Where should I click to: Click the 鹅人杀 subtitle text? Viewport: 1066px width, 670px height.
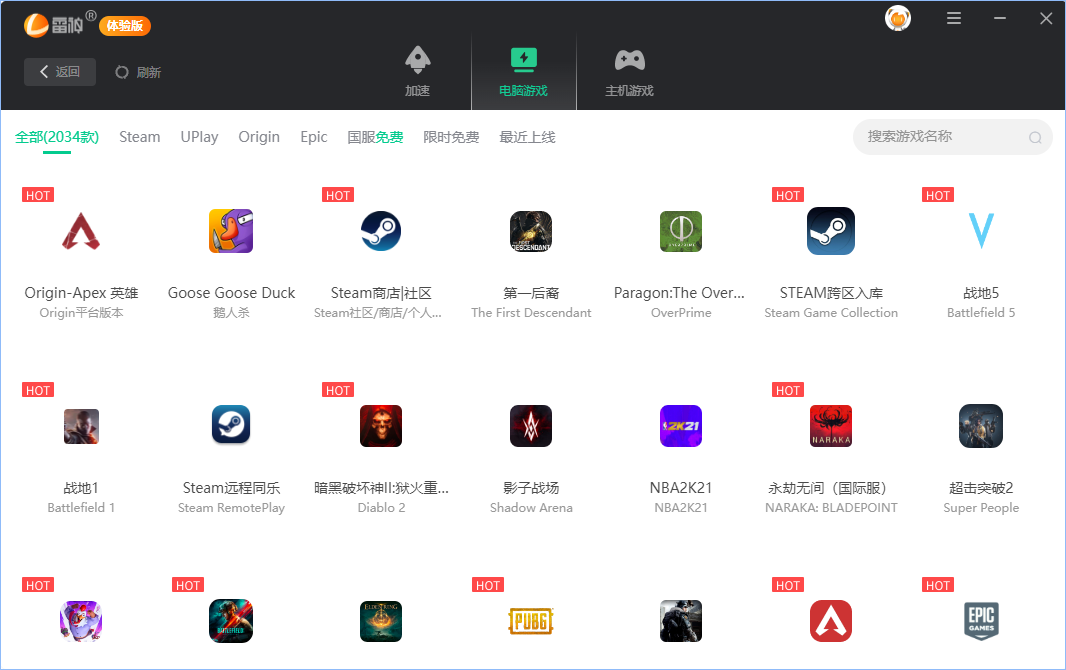[231, 313]
